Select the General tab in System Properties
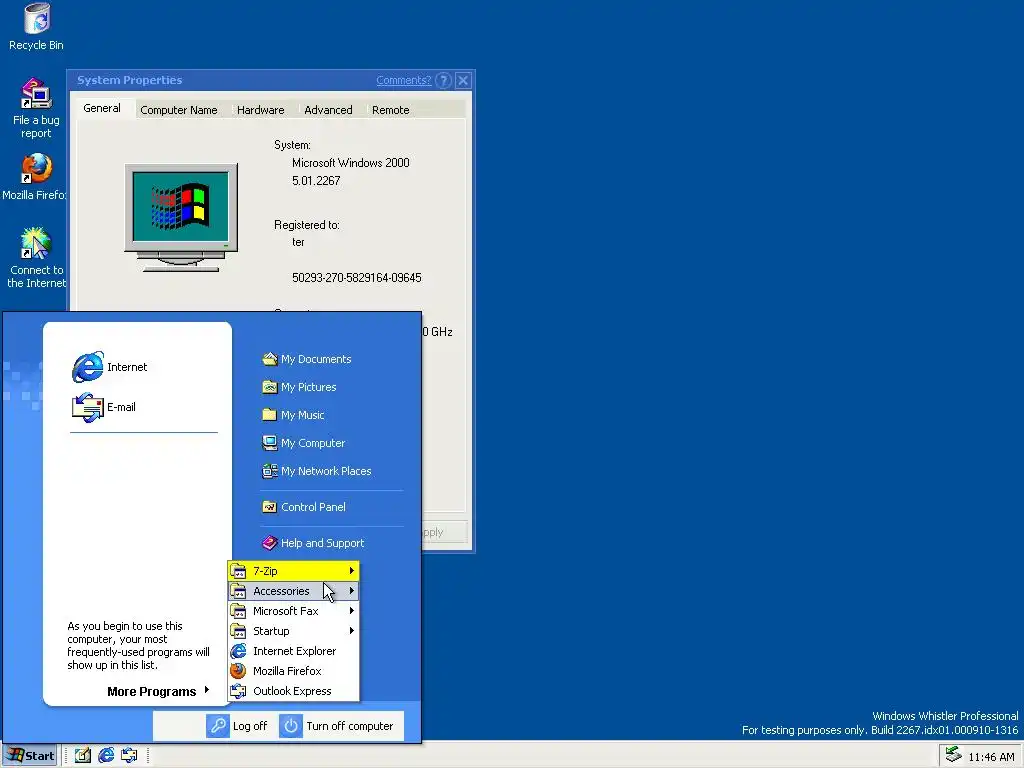 (x=102, y=108)
